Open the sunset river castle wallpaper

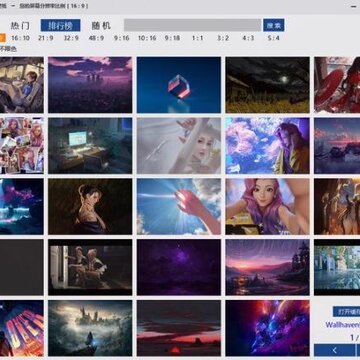click(267, 267)
